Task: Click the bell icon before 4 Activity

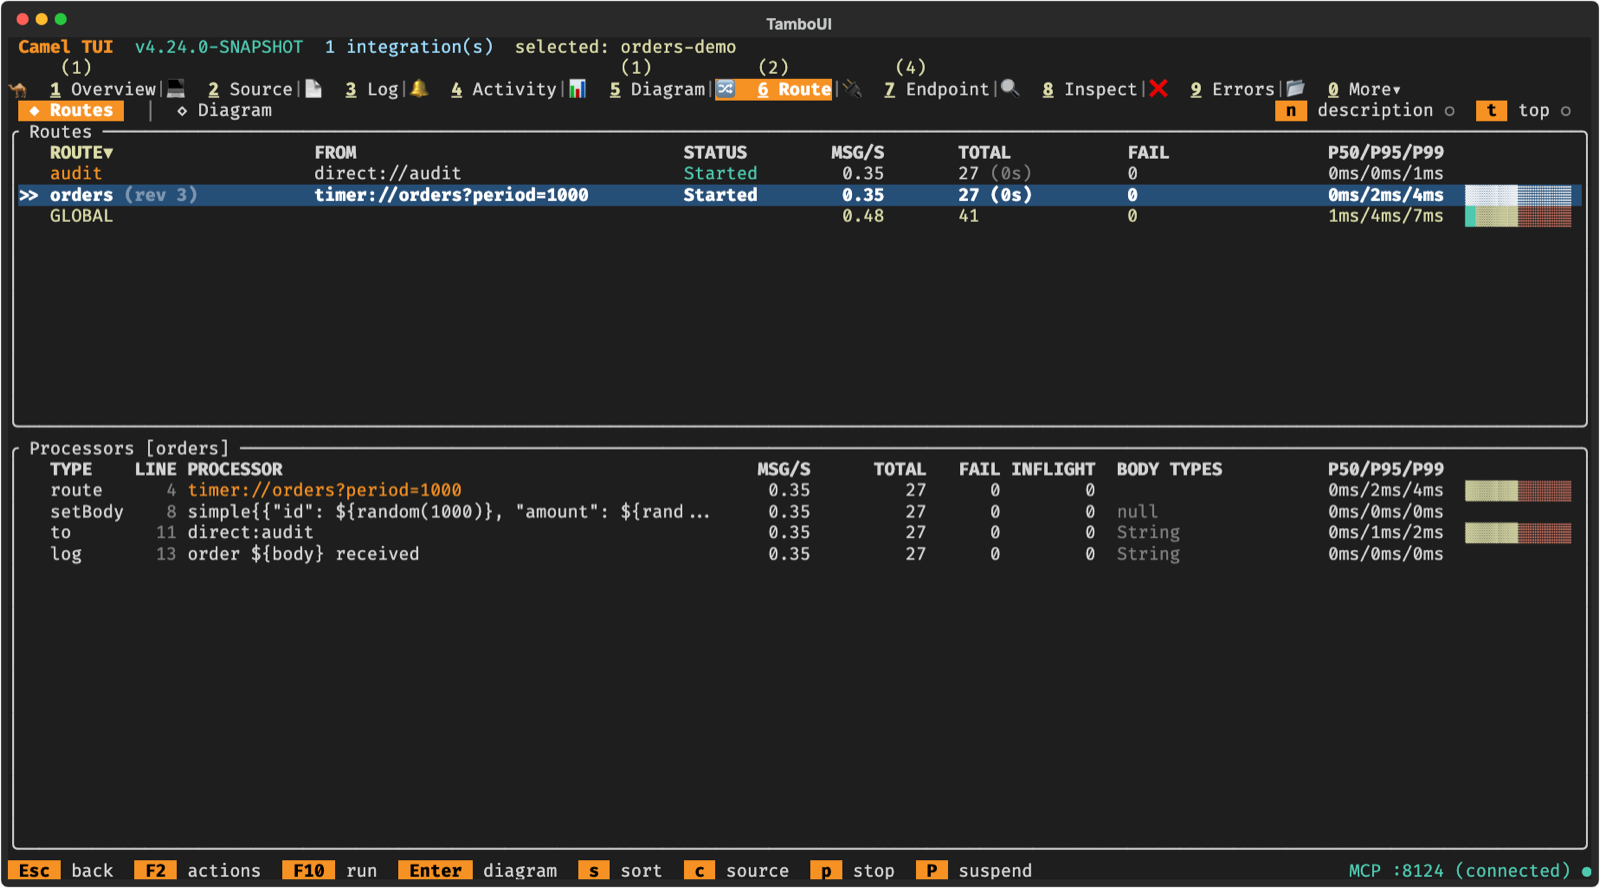Action: click(x=419, y=89)
